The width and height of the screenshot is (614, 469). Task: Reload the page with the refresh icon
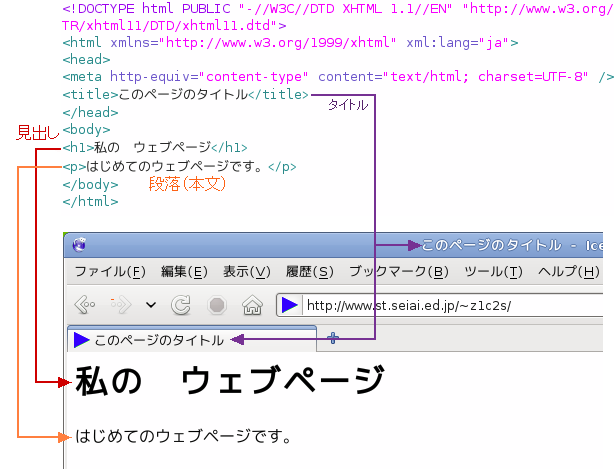[x=181, y=305]
